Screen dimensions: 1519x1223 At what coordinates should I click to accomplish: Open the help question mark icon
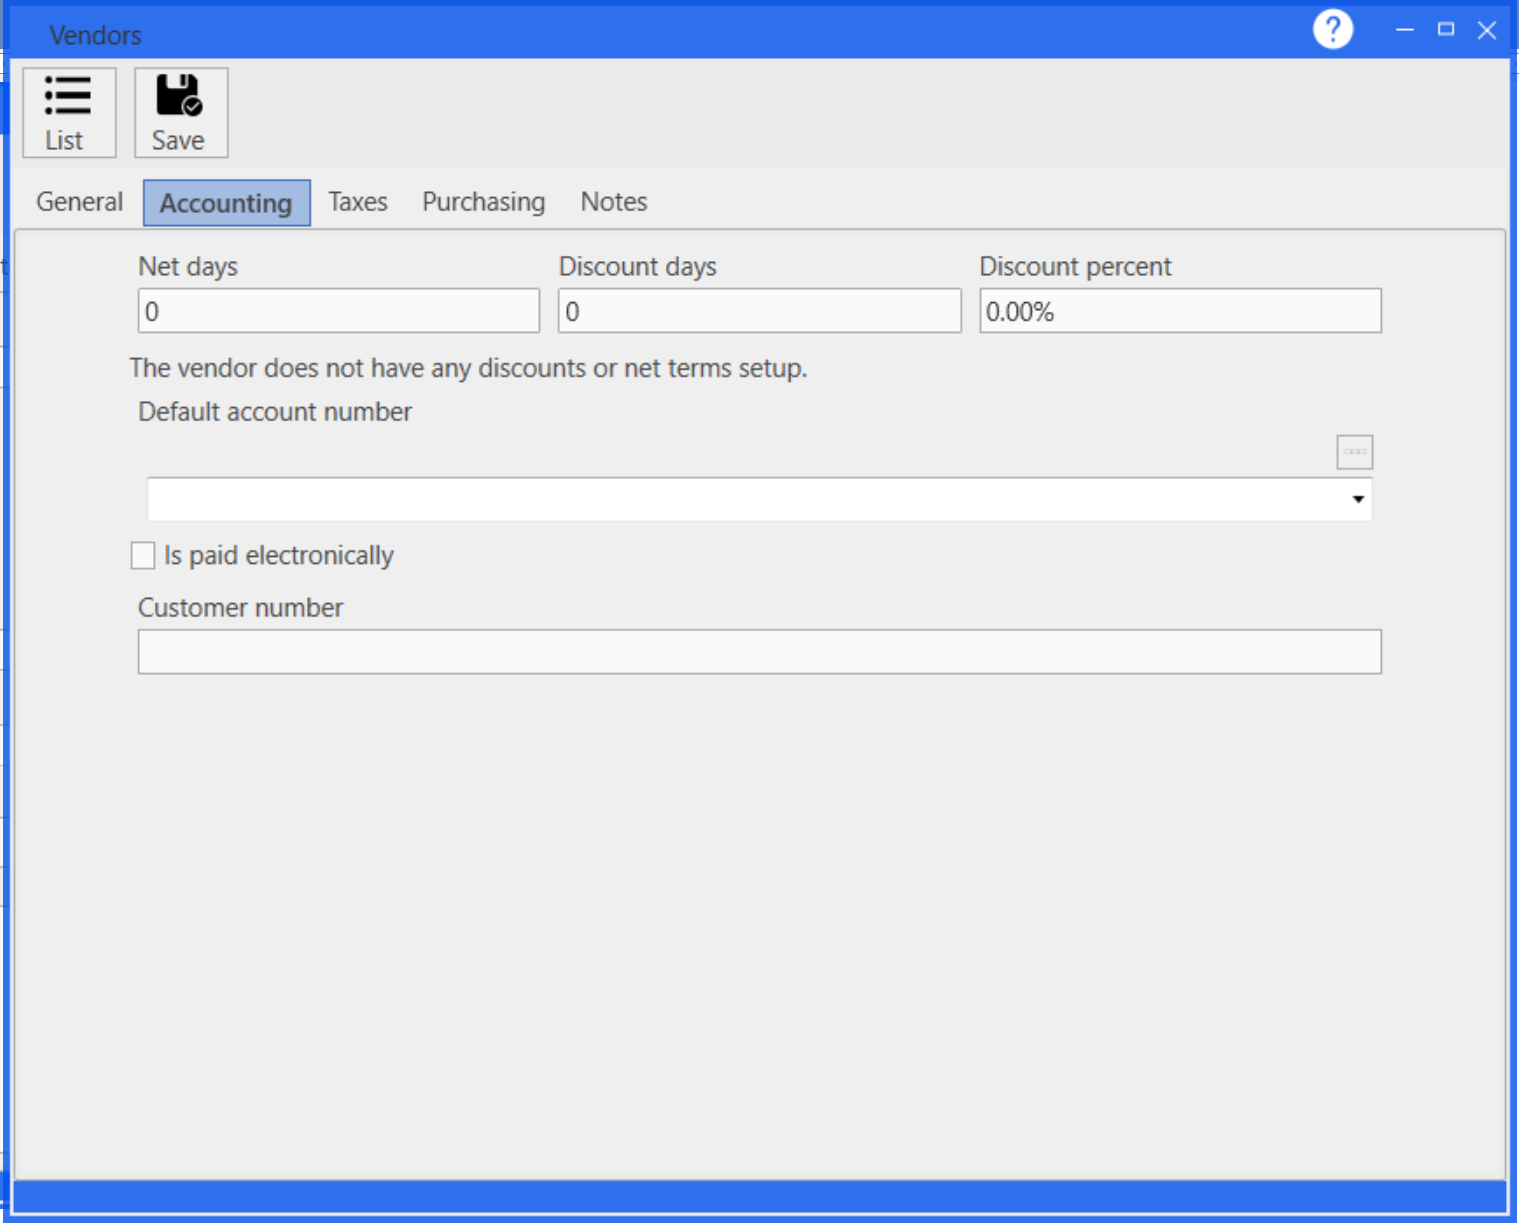1332,29
